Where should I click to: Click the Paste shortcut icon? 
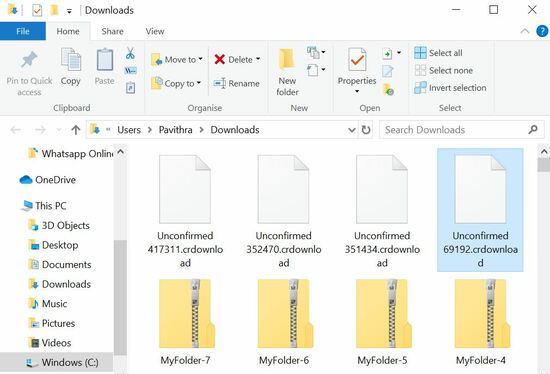click(130, 87)
